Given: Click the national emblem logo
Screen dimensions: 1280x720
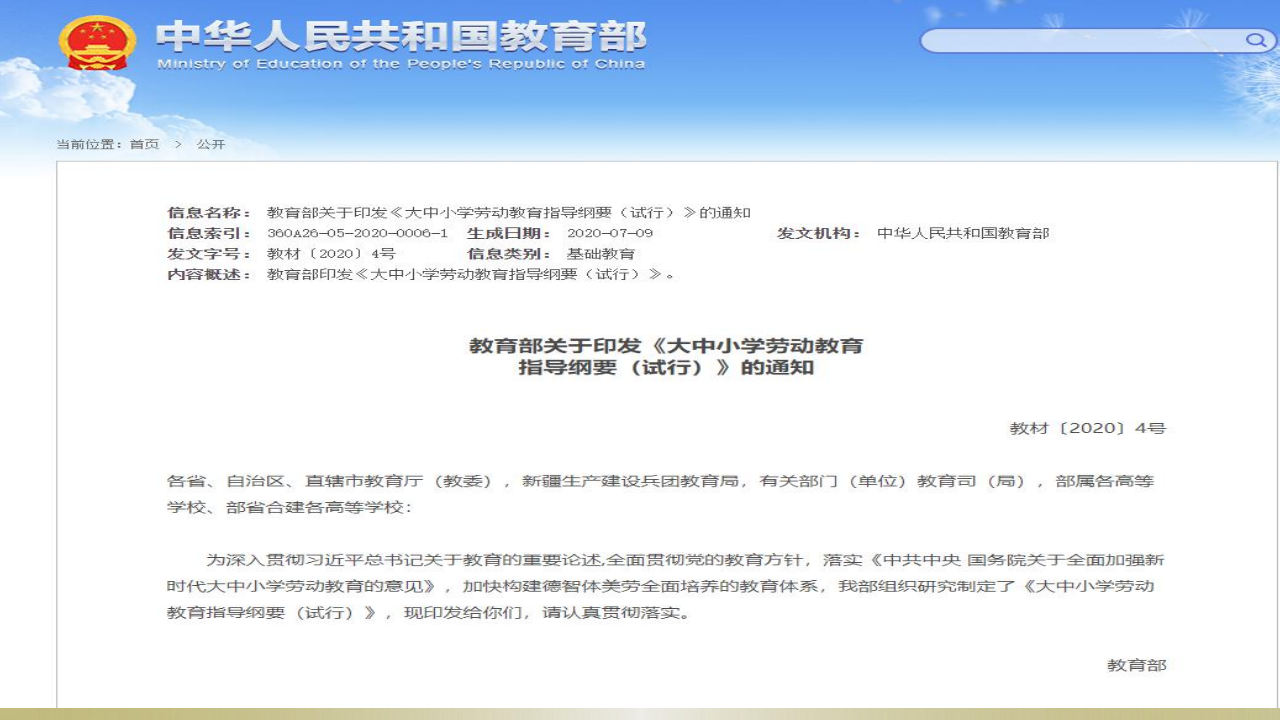Looking at the screenshot, I should tap(97, 42).
